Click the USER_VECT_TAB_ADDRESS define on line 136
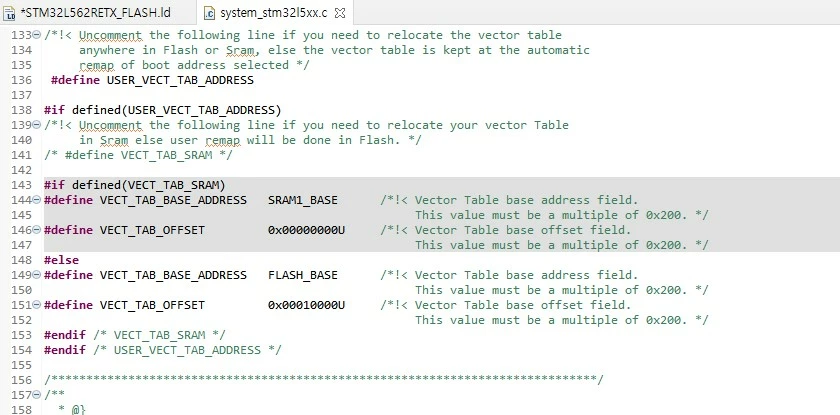Viewport: 840px width, 415px height. (180, 80)
